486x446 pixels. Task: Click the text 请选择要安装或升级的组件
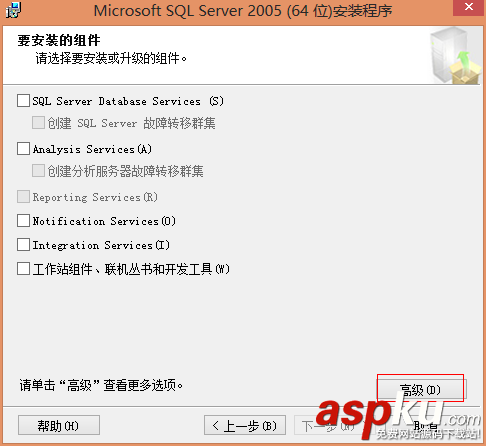click(111, 59)
